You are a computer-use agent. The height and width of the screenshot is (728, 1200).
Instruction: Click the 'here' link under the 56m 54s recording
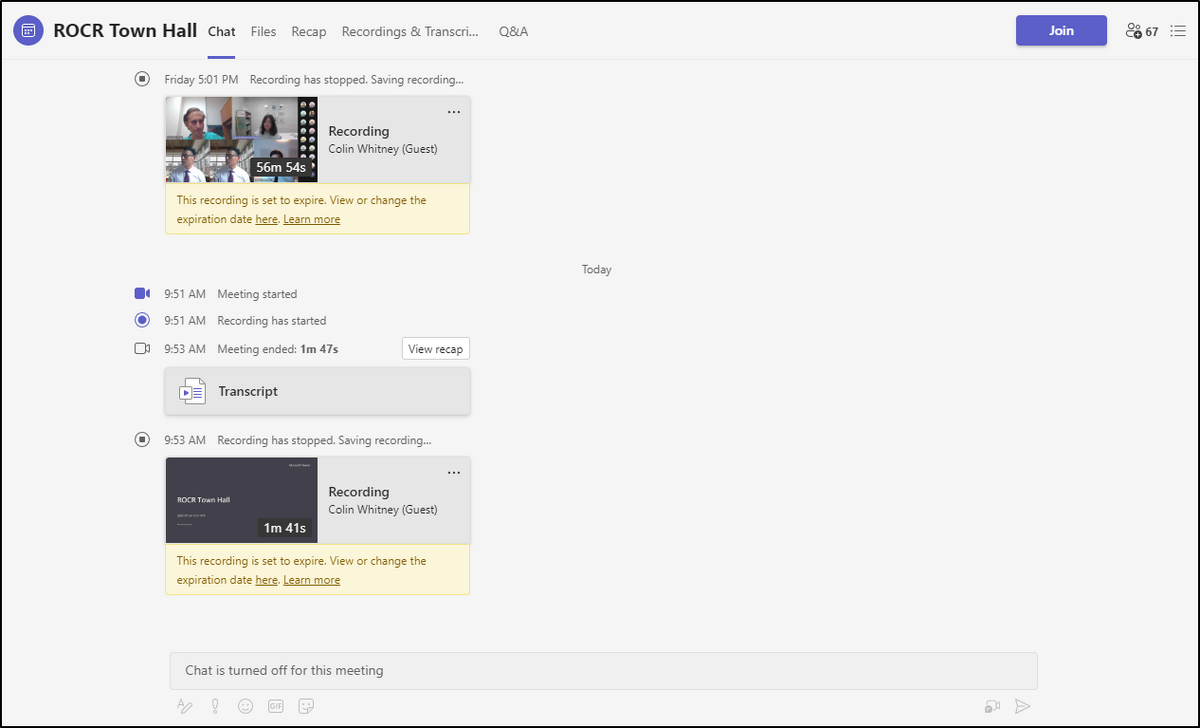[x=267, y=219]
